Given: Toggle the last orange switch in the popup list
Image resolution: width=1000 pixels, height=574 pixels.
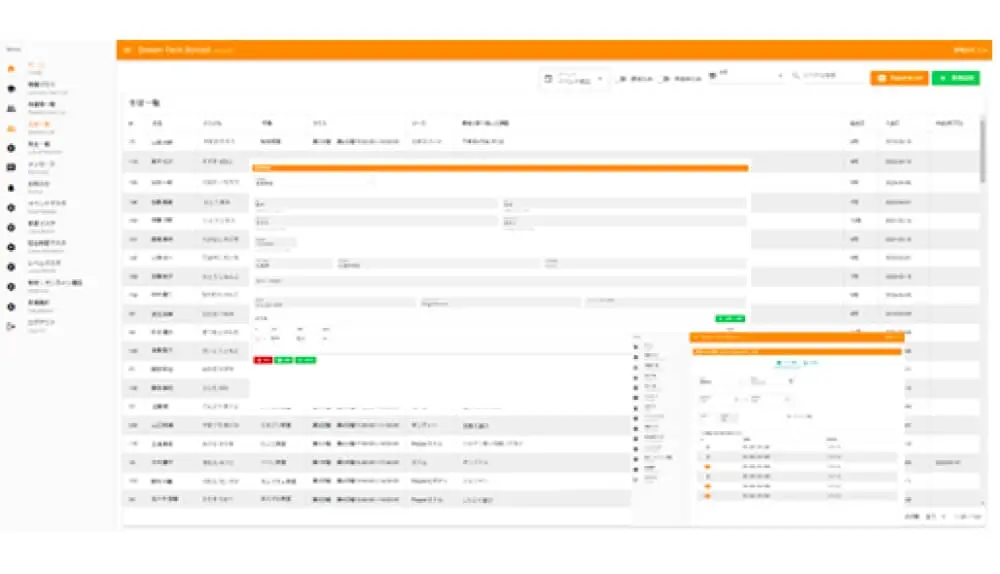Looking at the screenshot, I should pos(710,495).
